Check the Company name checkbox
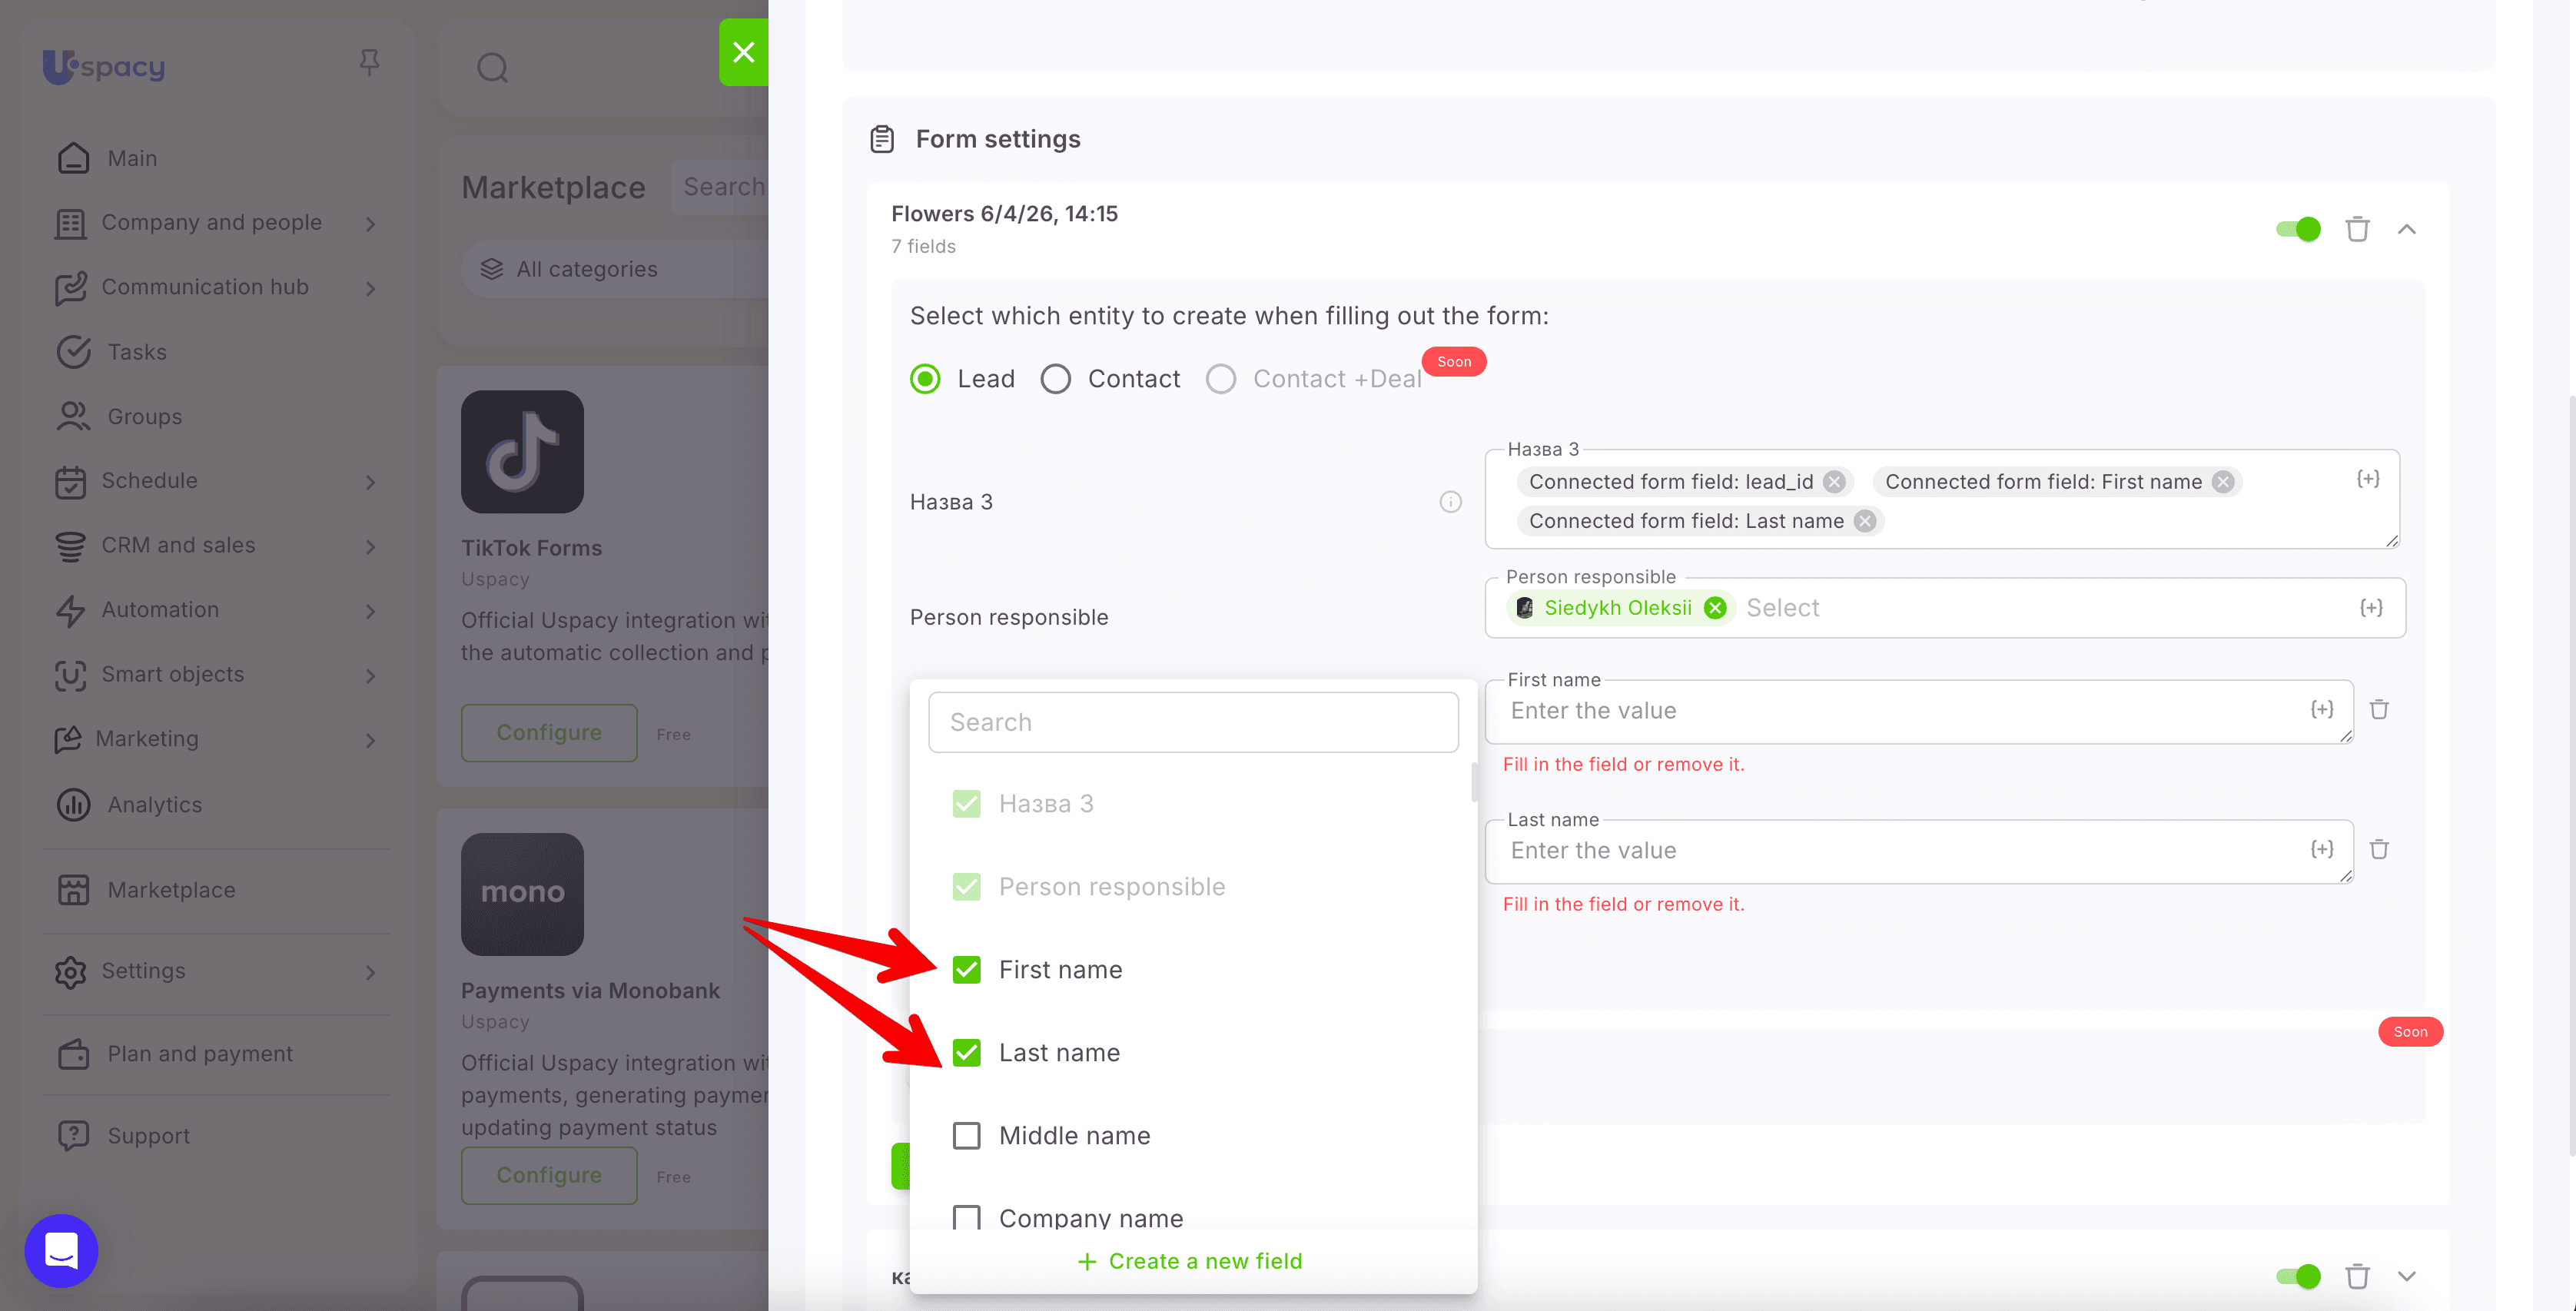 click(x=966, y=1217)
